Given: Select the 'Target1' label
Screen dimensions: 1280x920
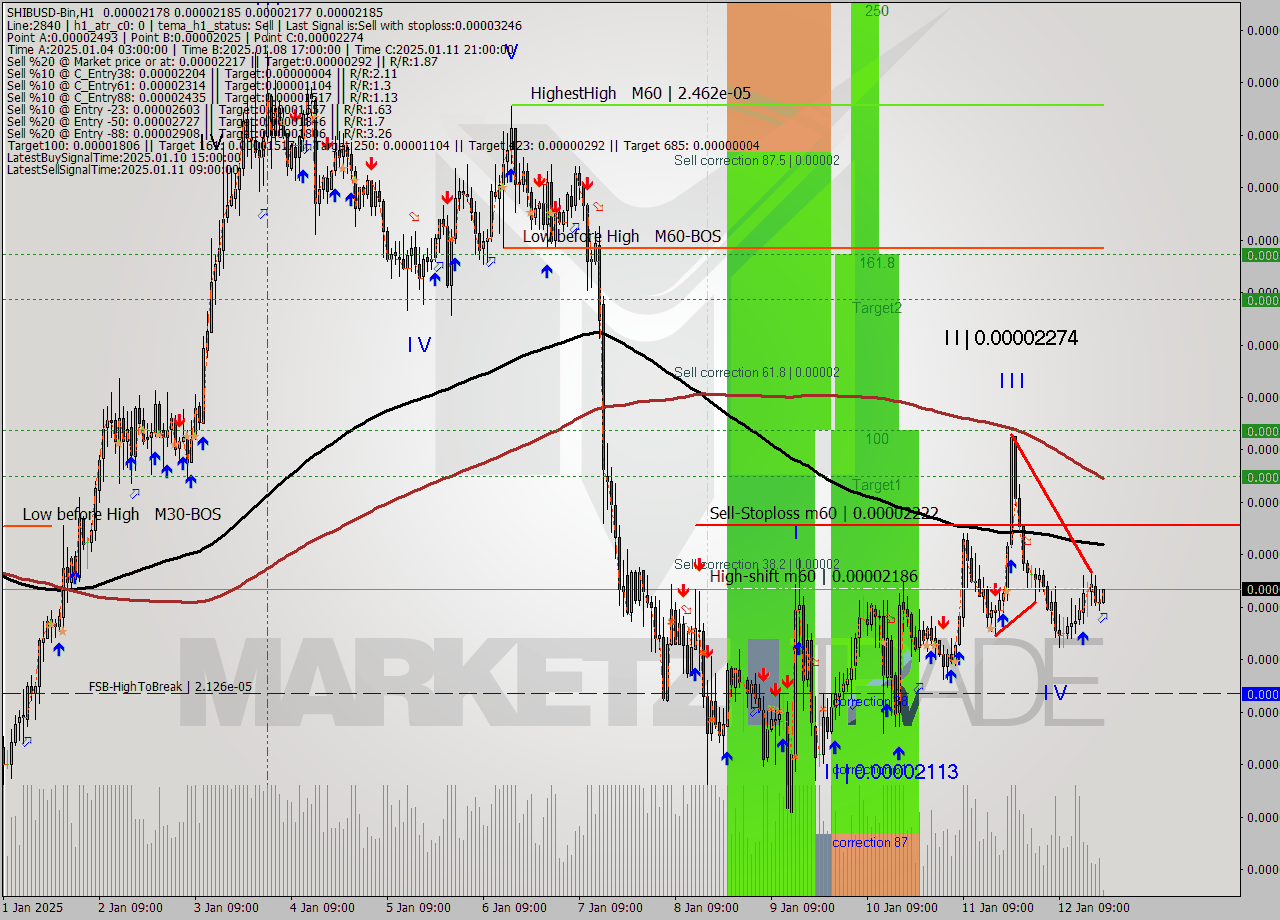Looking at the screenshot, I should [x=877, y=485].
